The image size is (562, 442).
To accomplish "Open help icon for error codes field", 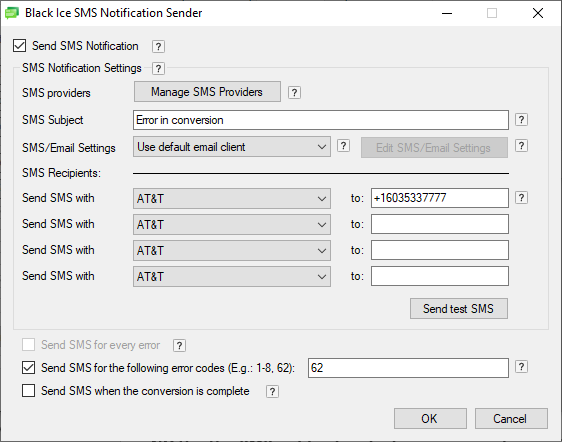I will pyautogui.click(x=521, y=367).
